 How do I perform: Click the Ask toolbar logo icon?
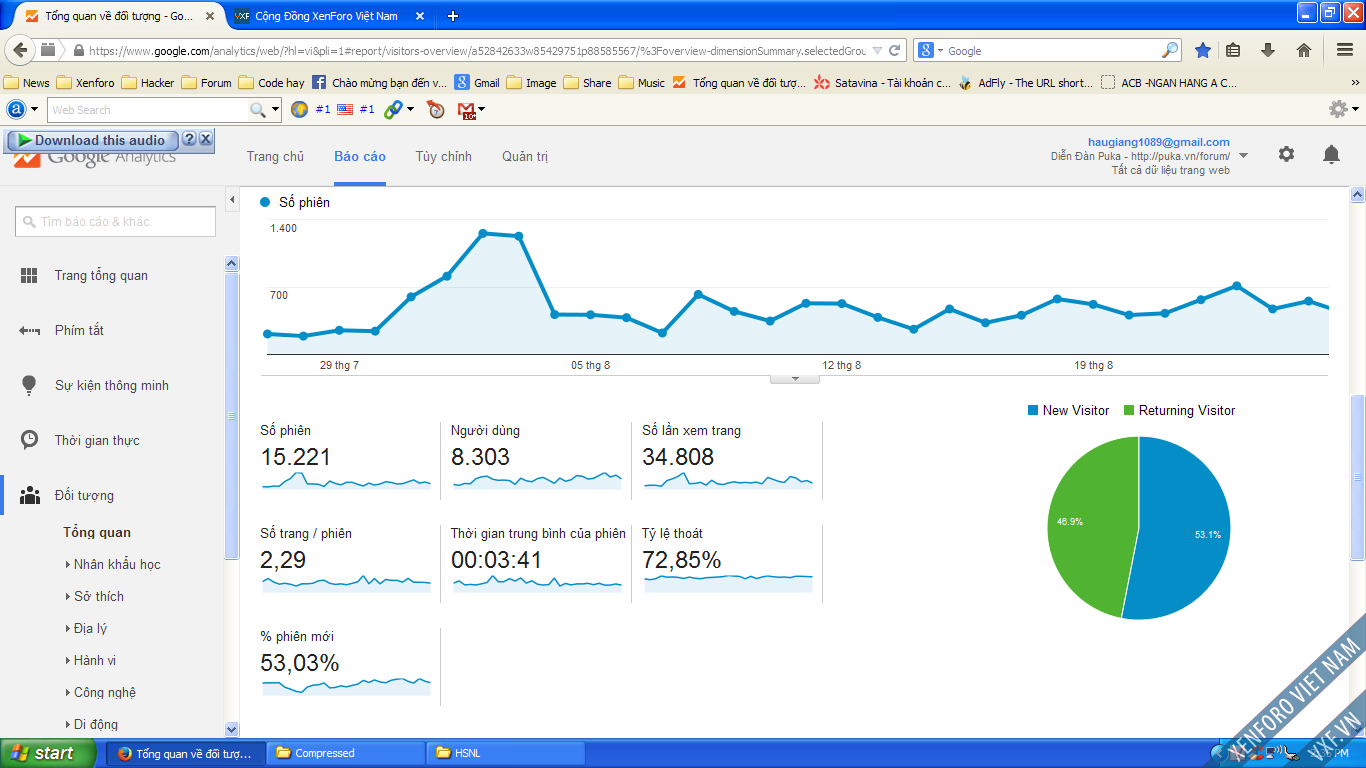[16, 109]
